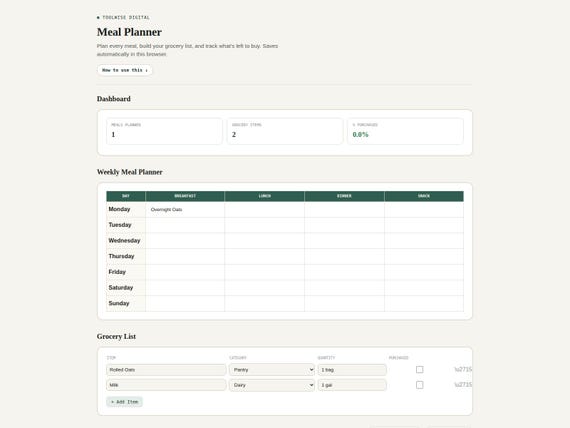Open the Pantry category dropdown

pos(272,370)
